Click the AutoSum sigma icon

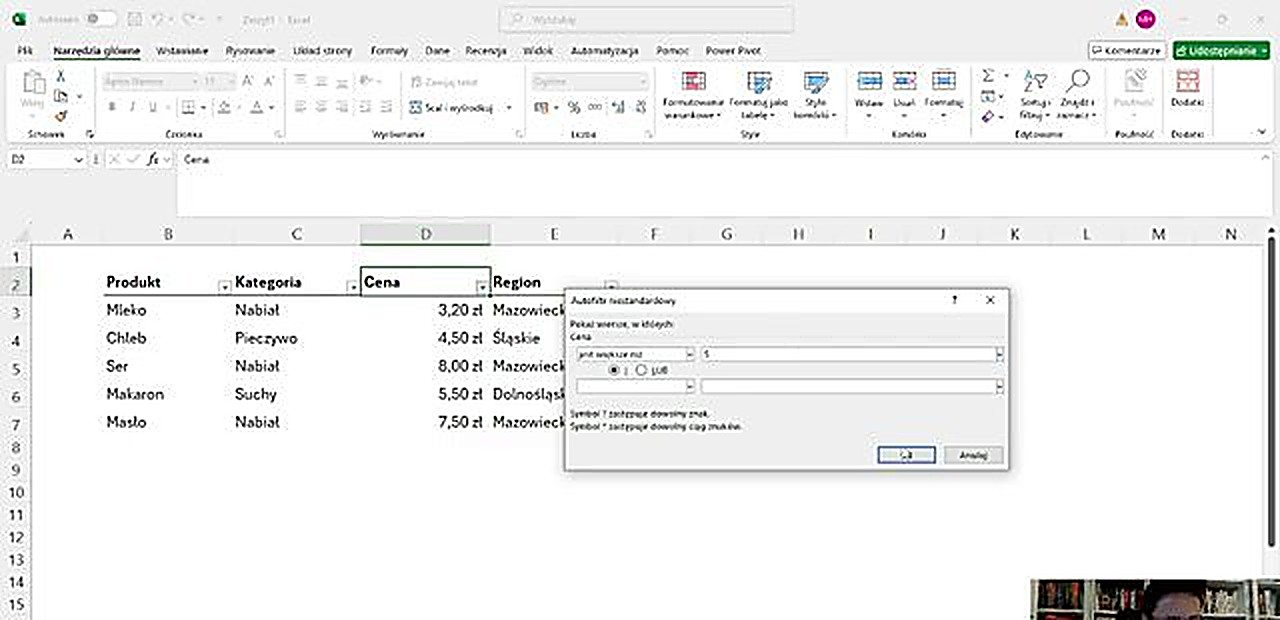988,76
